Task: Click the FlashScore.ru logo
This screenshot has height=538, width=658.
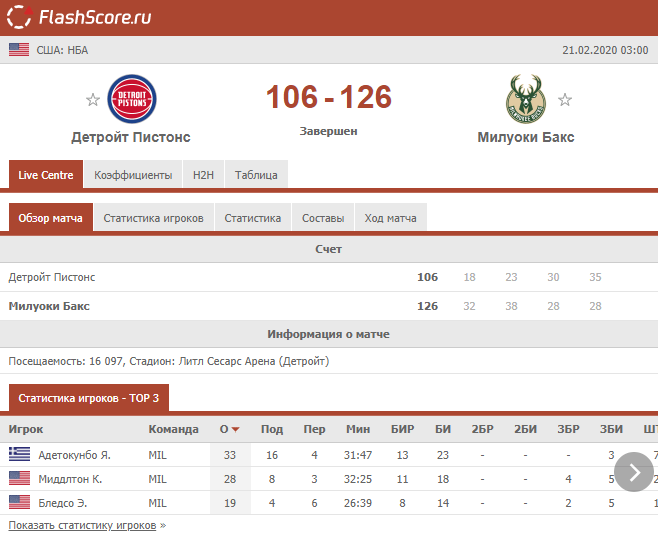Action: [79, 17]
